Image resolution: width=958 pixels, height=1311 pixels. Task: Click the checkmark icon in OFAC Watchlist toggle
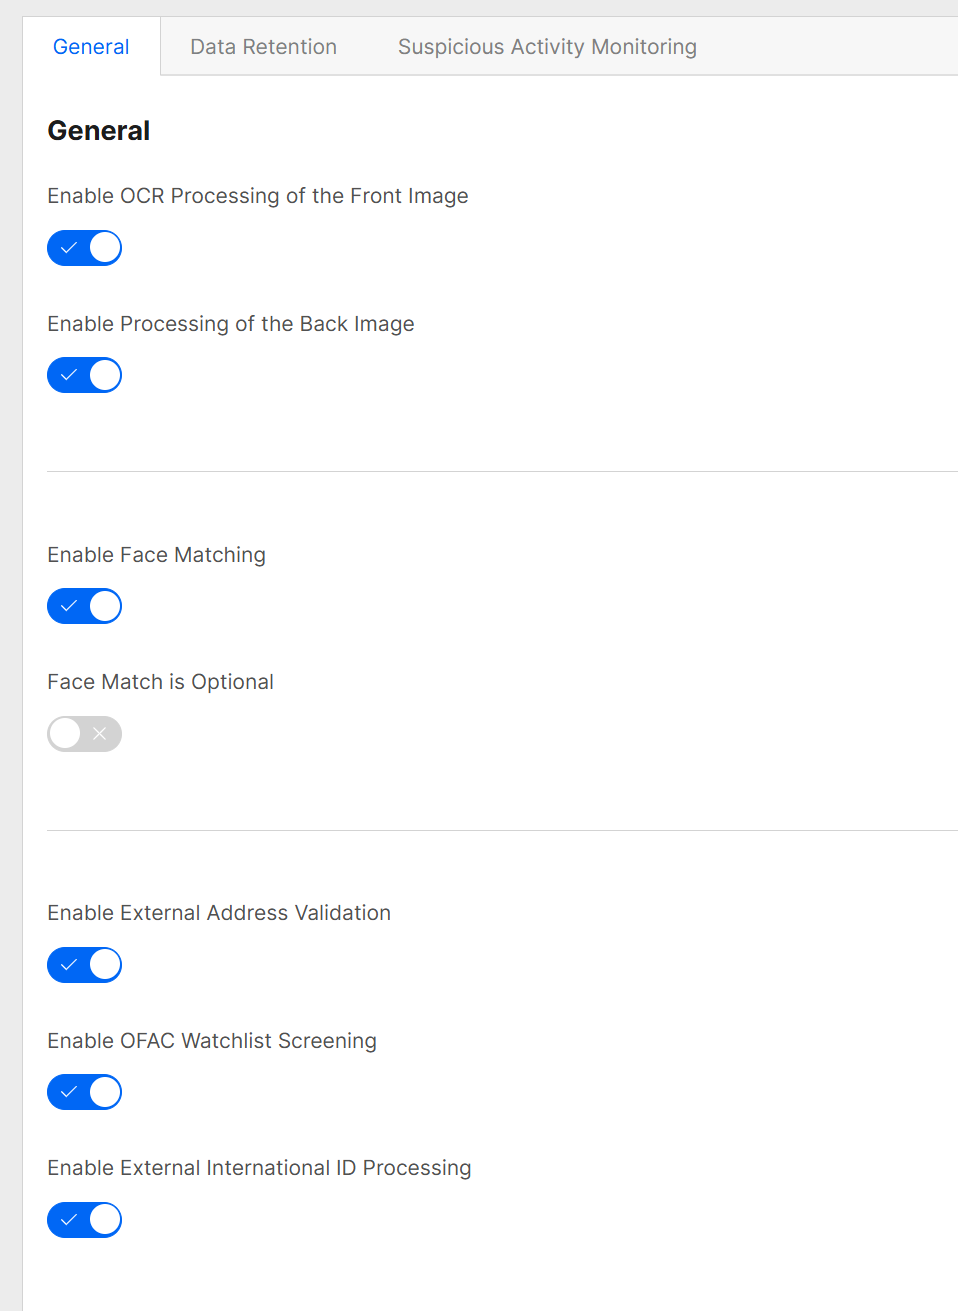point(68,1092)
